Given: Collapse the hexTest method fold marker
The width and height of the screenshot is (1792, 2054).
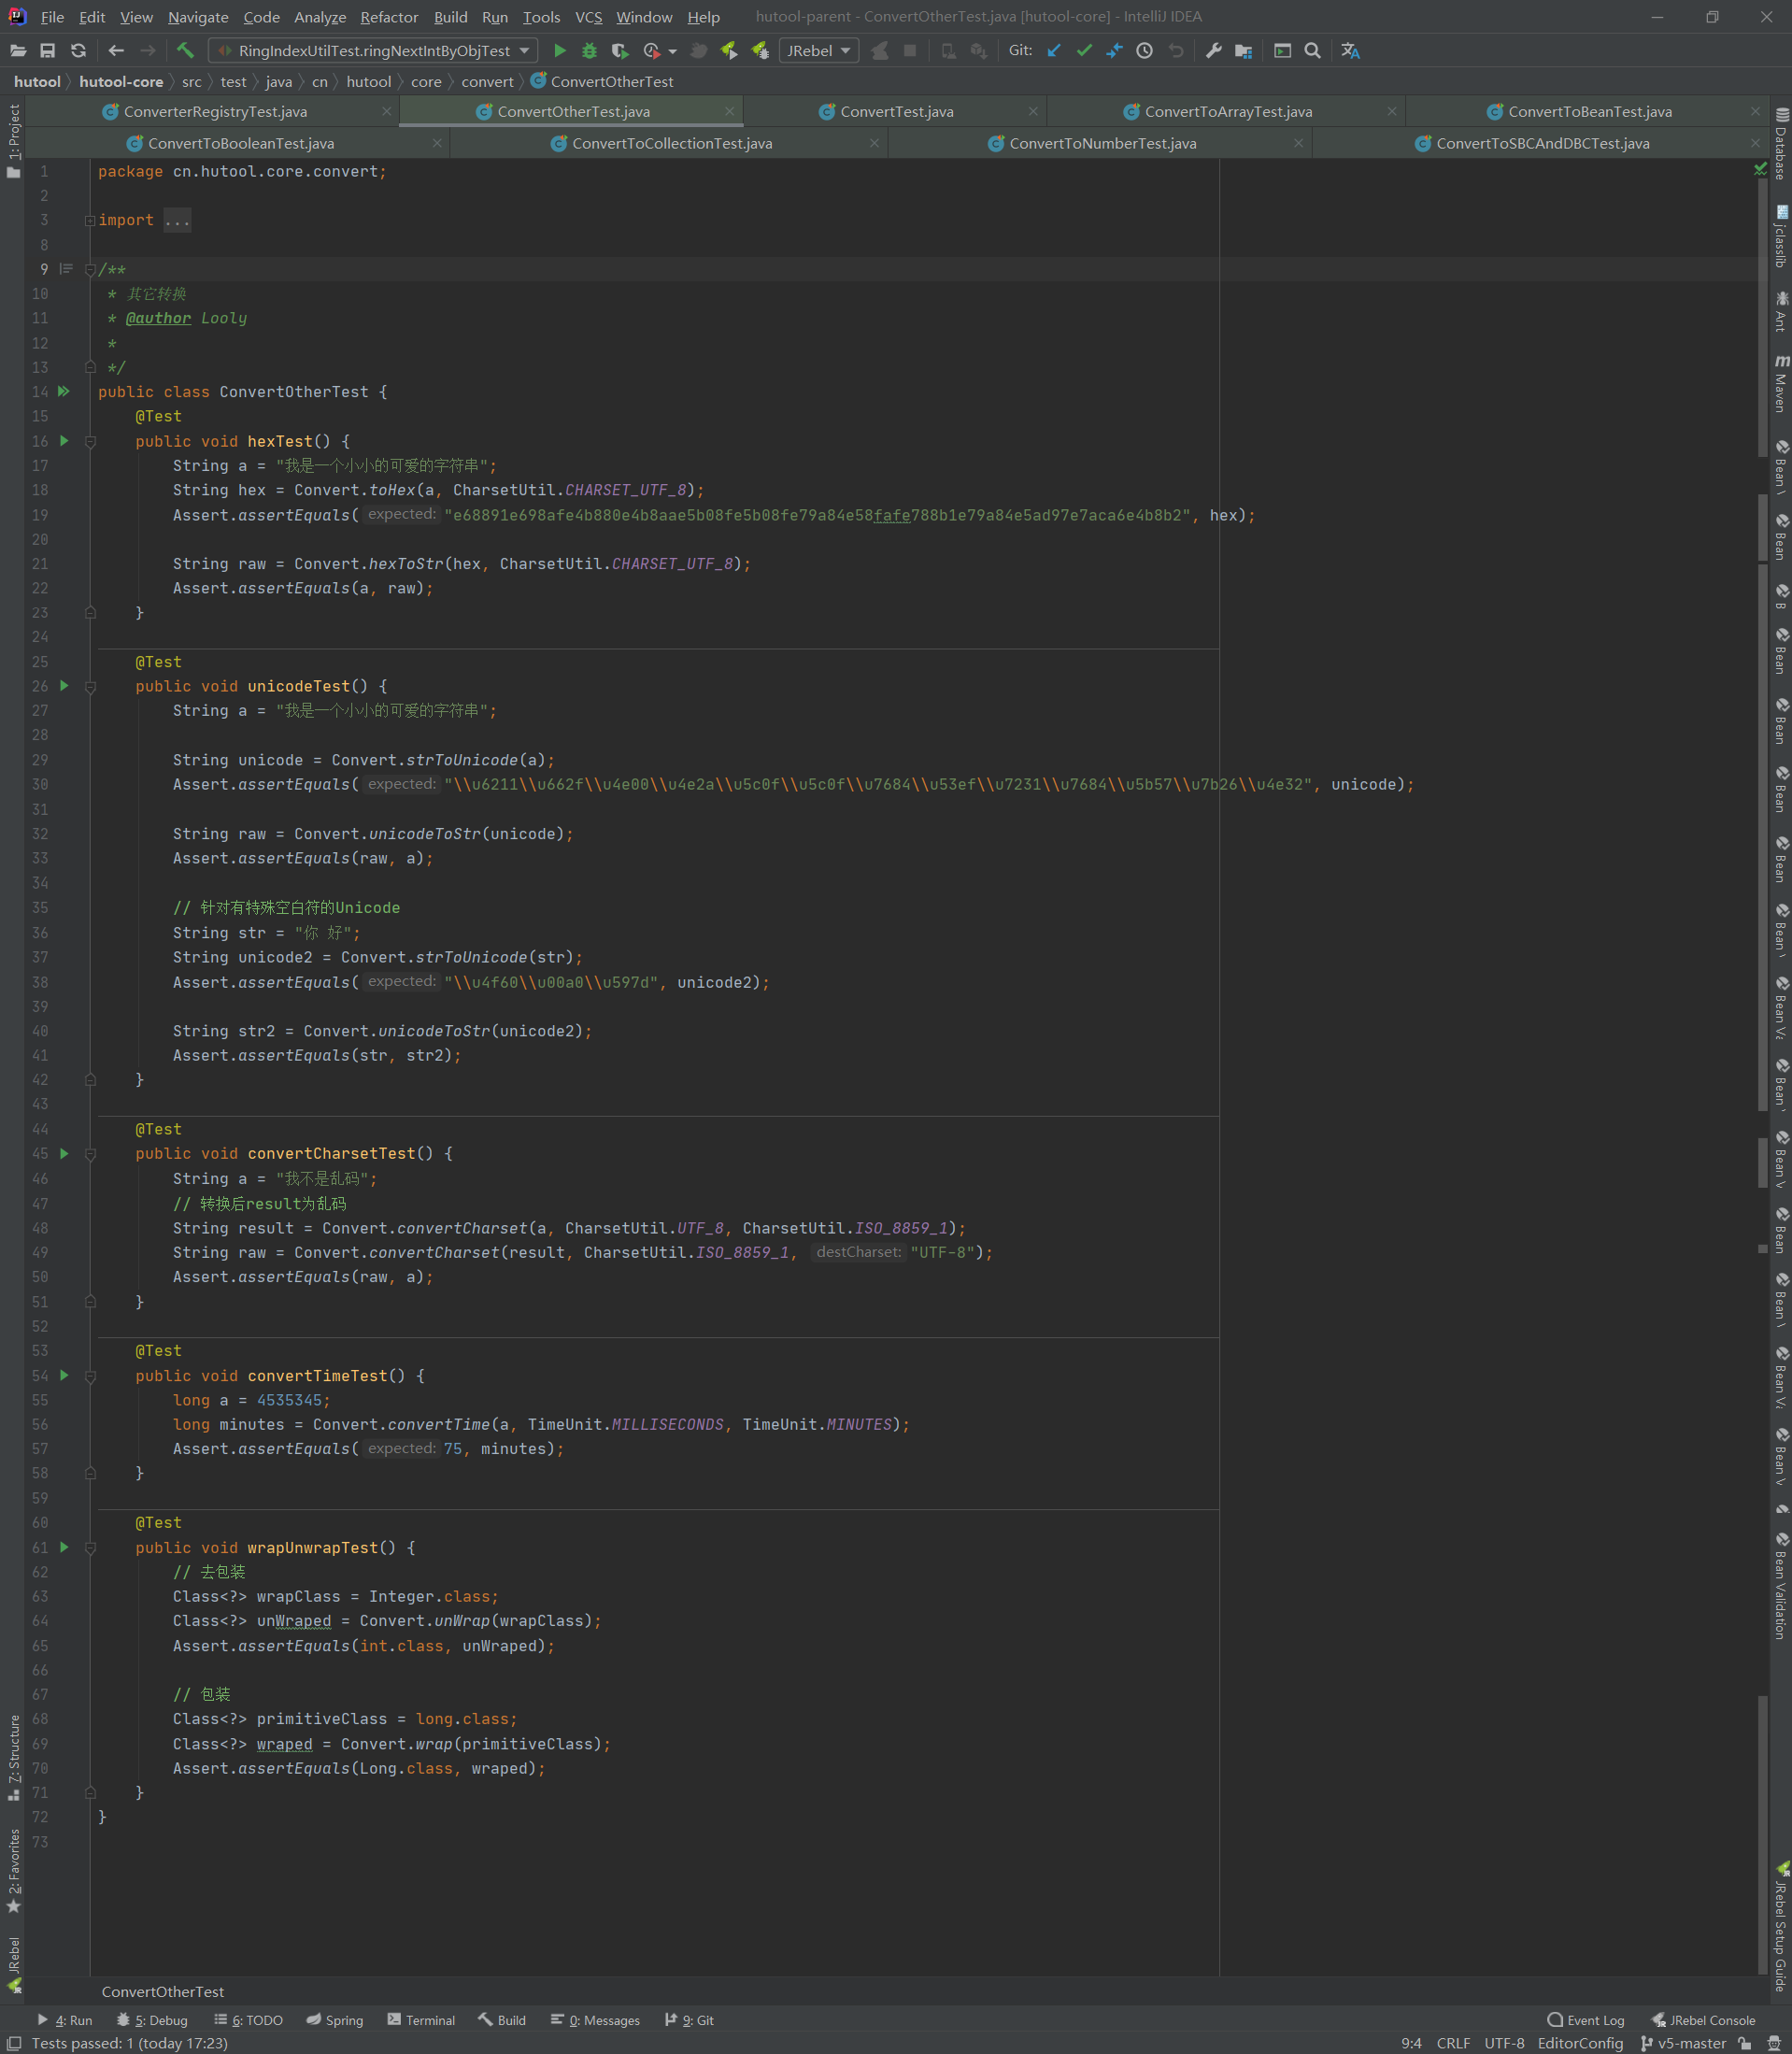Looking at the screenshot, I should (90, 441).
